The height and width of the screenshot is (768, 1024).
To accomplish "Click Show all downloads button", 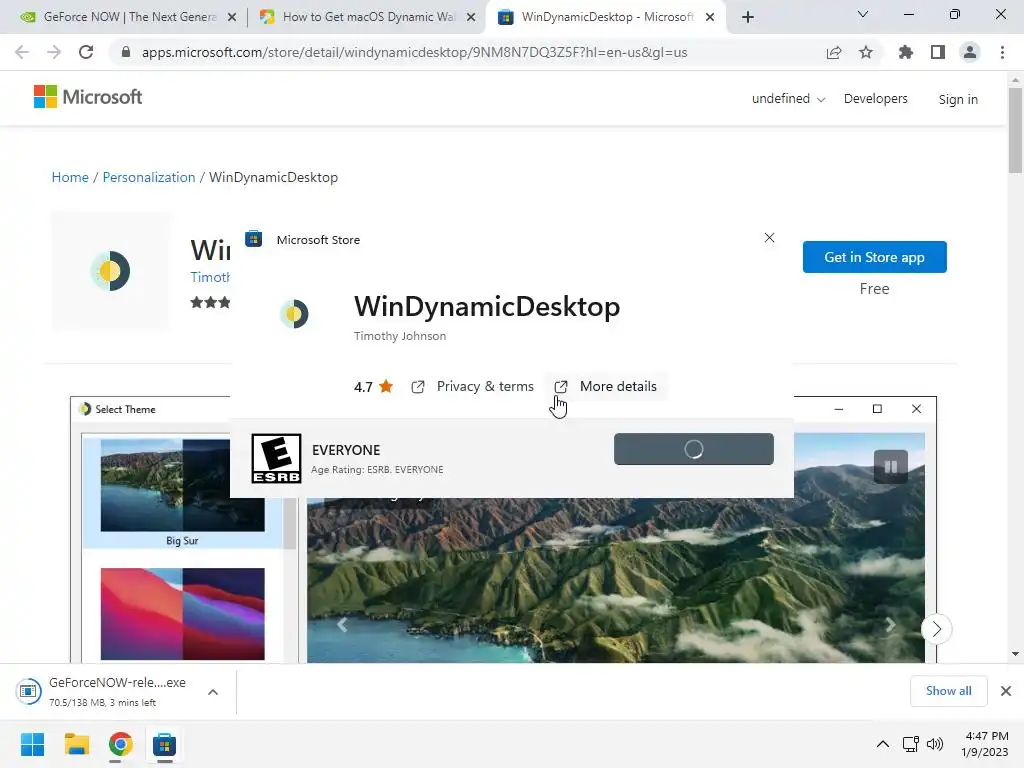I will point(949,691).
